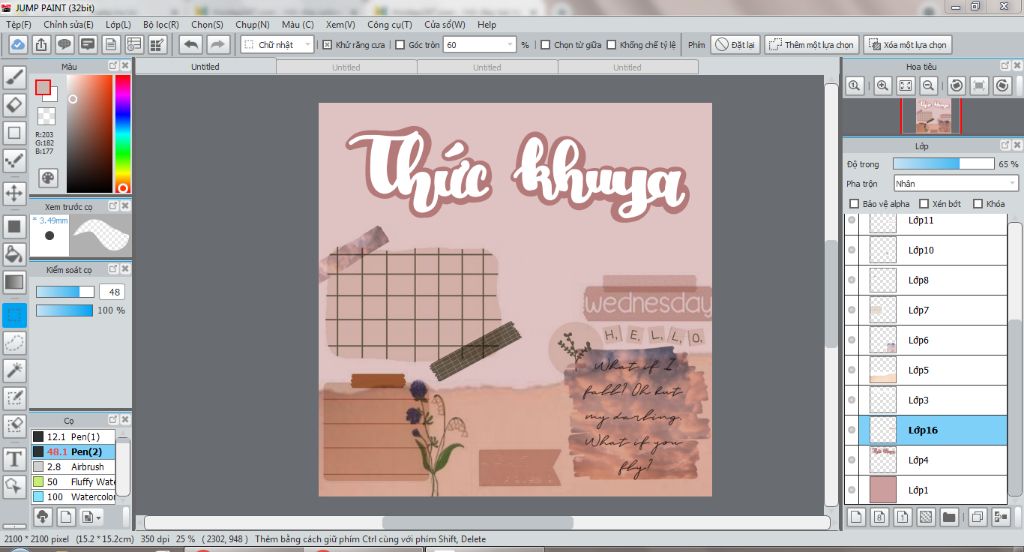Click new raster layer icon at layers bottom
Viewport: 1024px width, 552px height.
tap(856, 517)
